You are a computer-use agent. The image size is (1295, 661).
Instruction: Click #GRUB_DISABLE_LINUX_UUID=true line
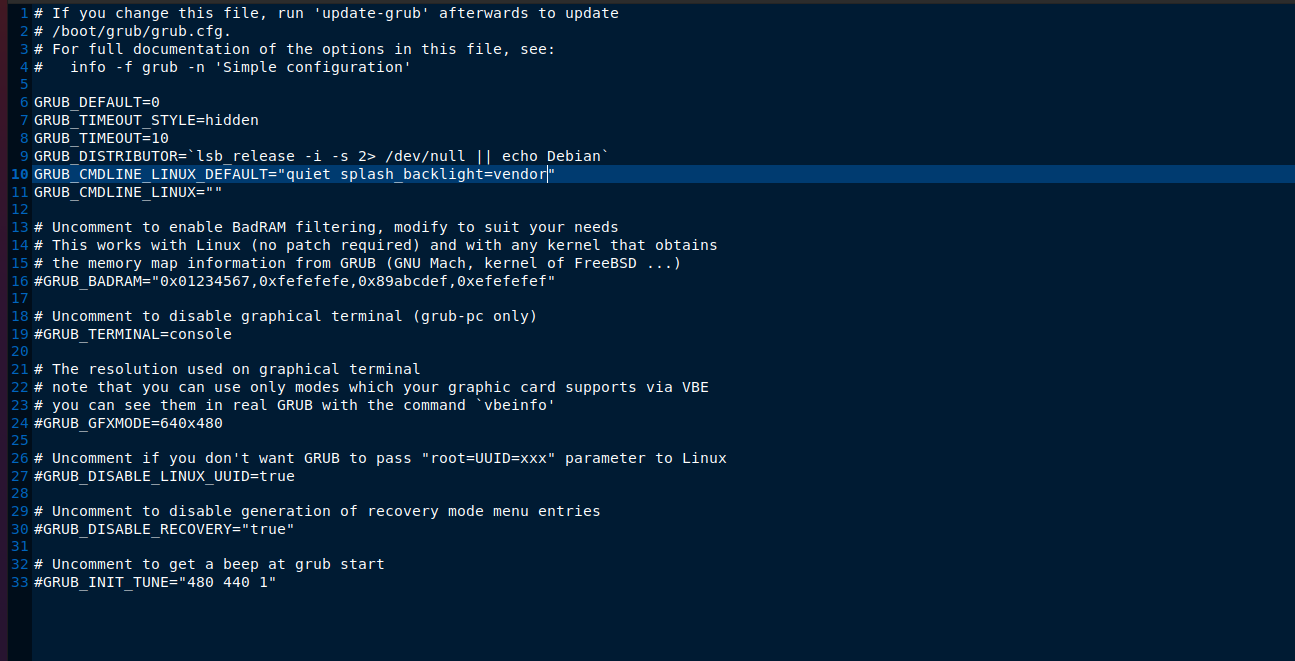(x=164, y=476)
